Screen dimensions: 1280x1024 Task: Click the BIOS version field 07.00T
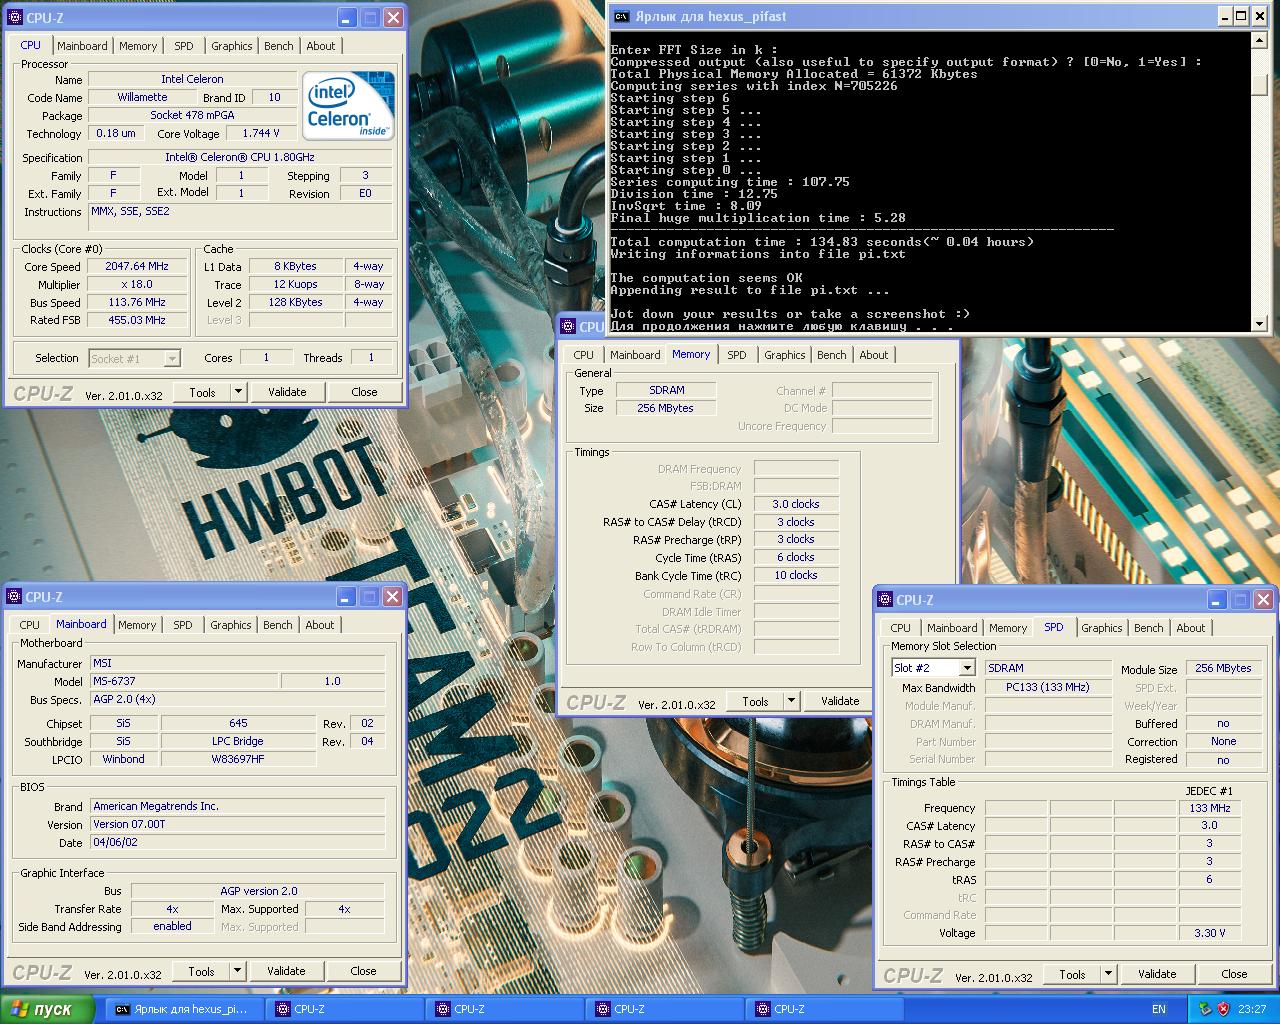pyautogui.click(x=237, y=824)
